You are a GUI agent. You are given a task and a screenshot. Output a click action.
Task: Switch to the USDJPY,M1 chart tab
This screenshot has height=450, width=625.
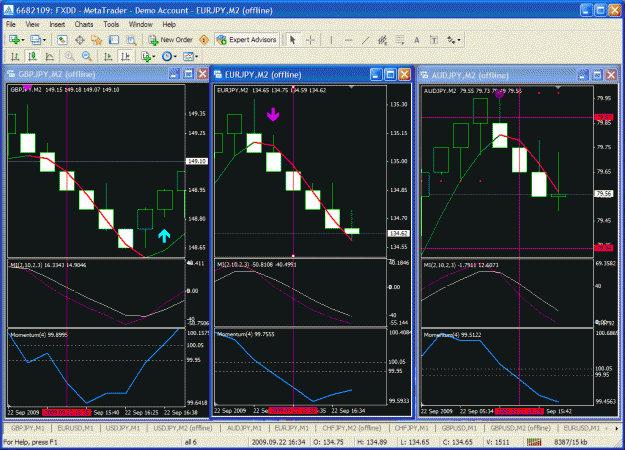(123, 428)
